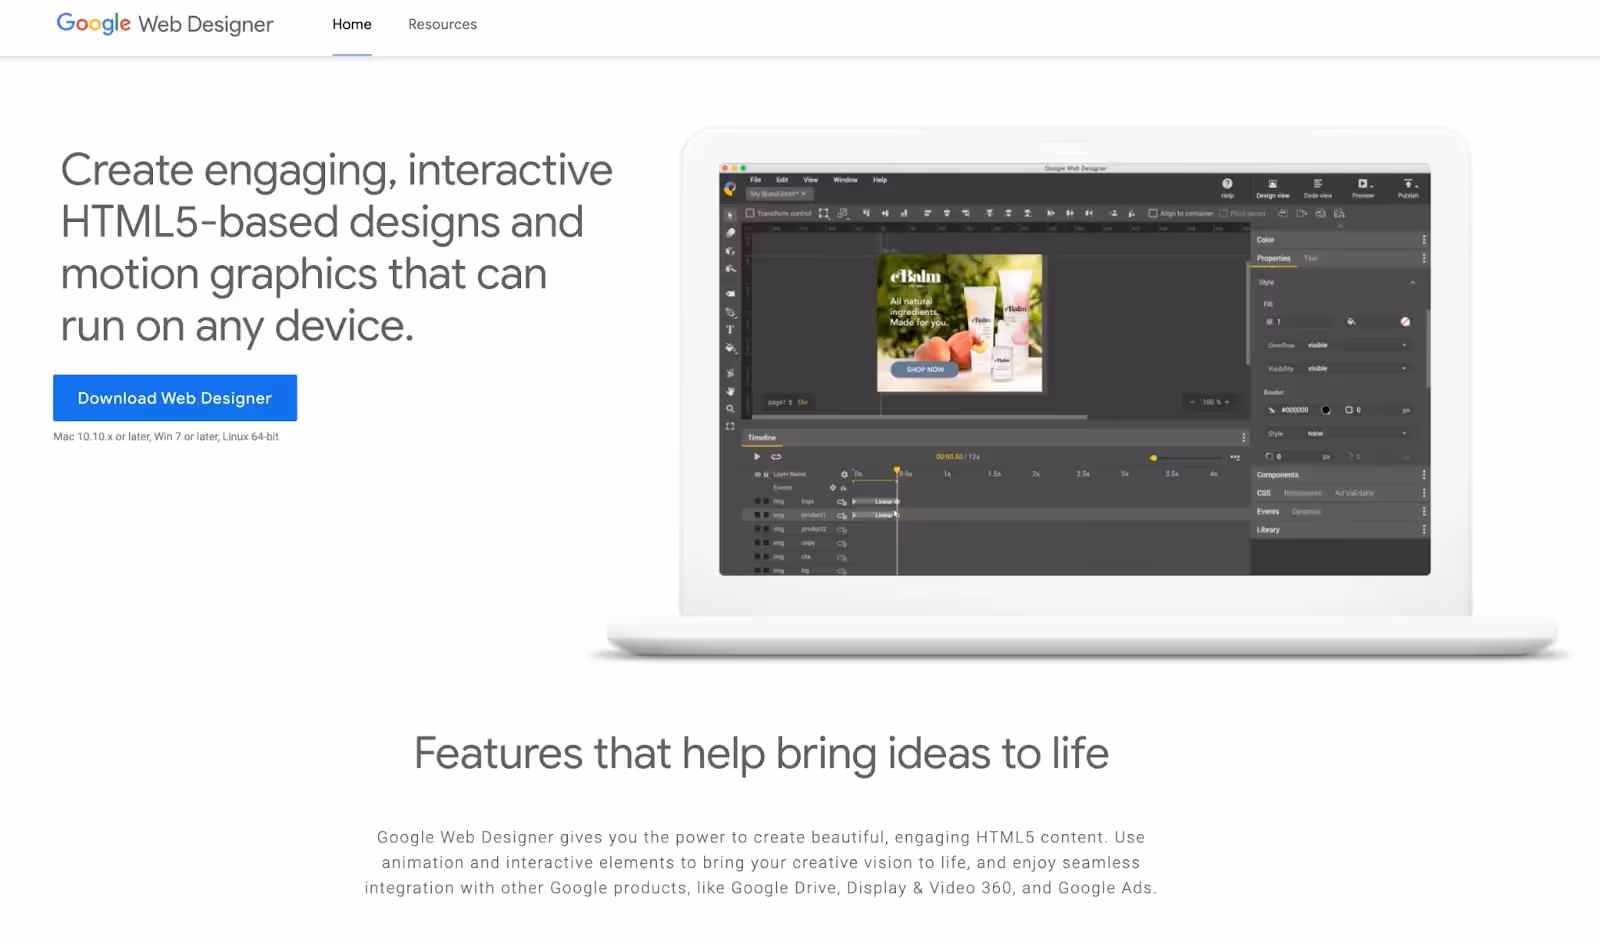Click the yellow playhead marker in the Timeline
This screenshot has width=1600, height=945.
897,468
